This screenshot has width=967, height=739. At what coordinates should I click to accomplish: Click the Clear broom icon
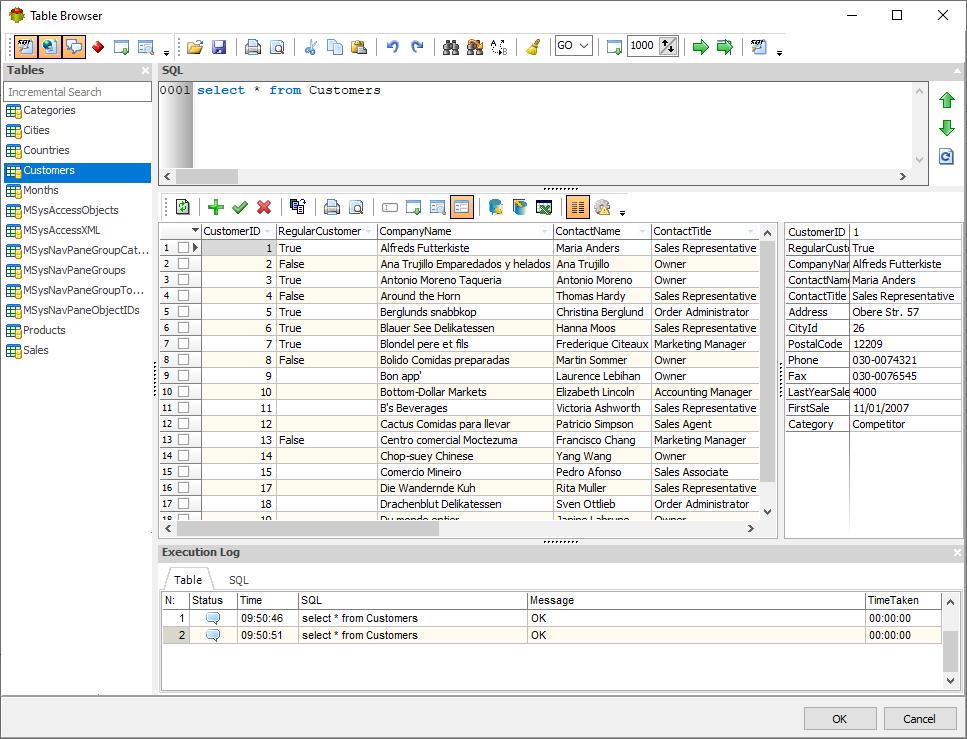[x=533, y=47]
